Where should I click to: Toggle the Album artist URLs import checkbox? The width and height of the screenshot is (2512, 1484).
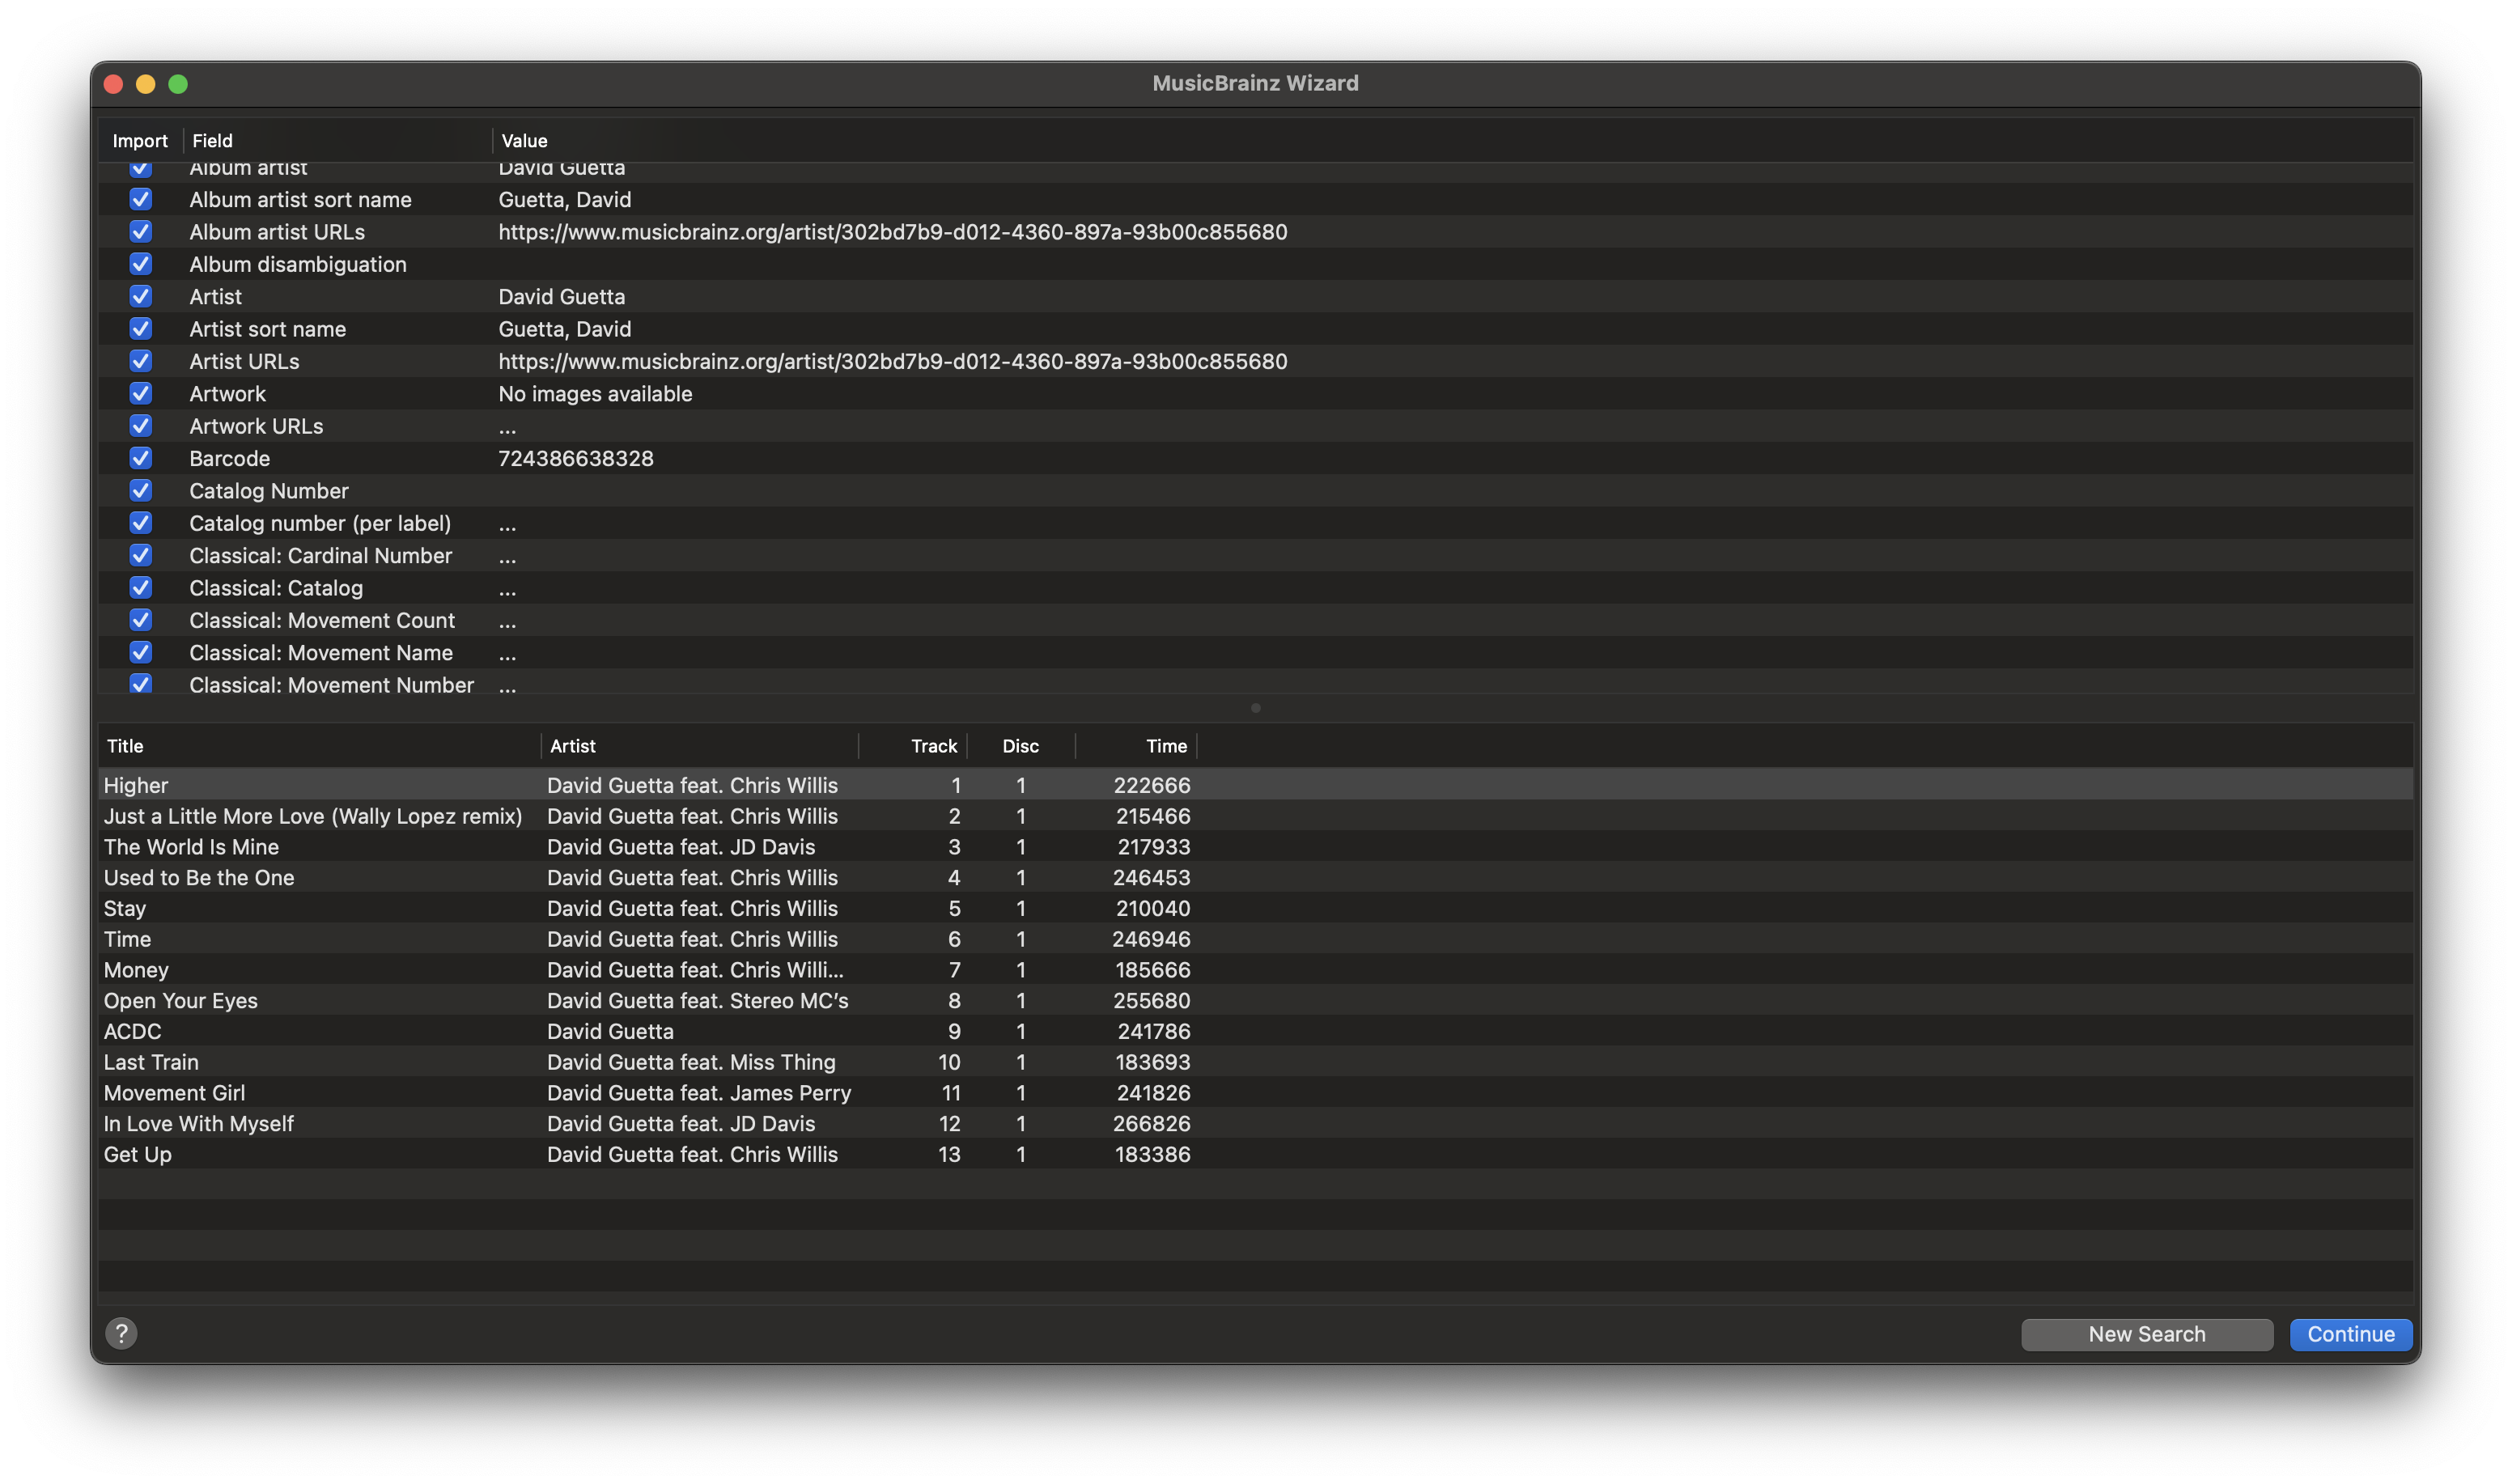point(141,232)
